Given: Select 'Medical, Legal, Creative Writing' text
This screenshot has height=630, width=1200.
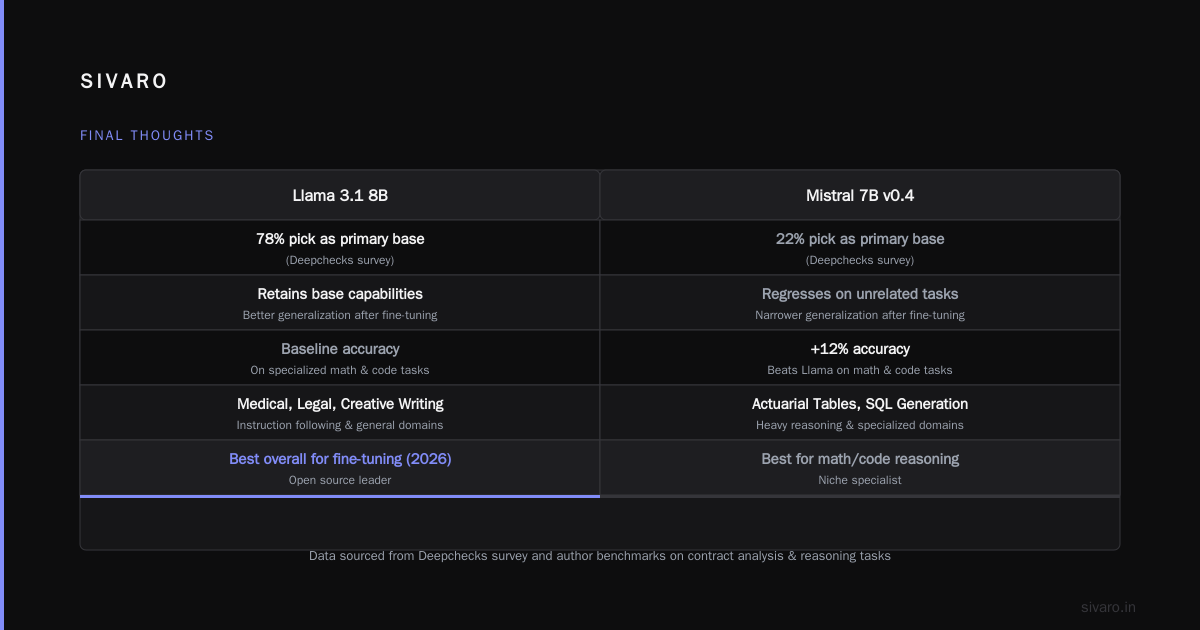Looking at the screenshot, I should pos(340,404).
